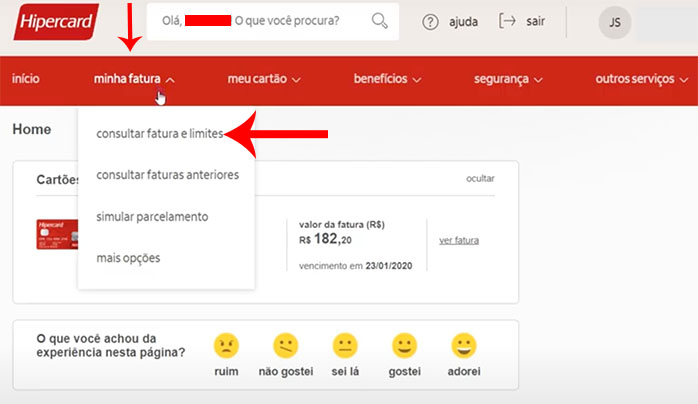Screen dimensions: 698x404
Task: Click the sair logout link
Action: point(535,21)
